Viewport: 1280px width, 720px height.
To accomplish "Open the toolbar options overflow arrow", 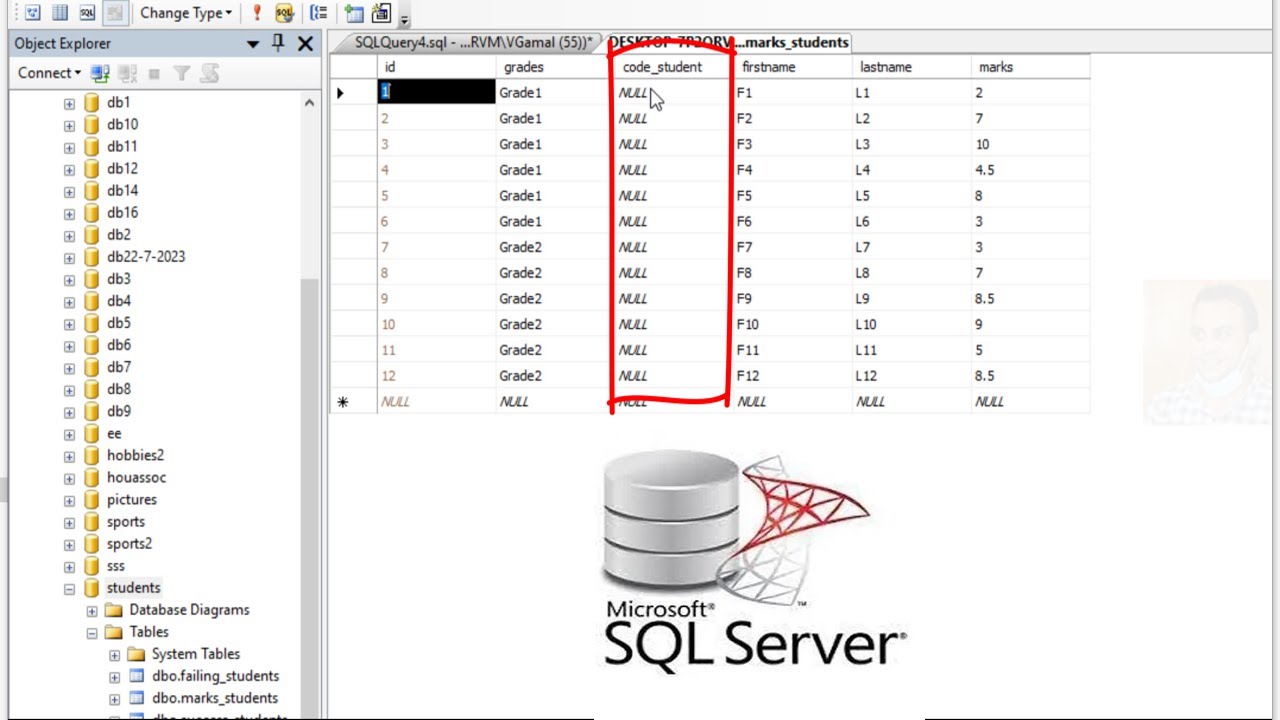I will tap(404, 18).
